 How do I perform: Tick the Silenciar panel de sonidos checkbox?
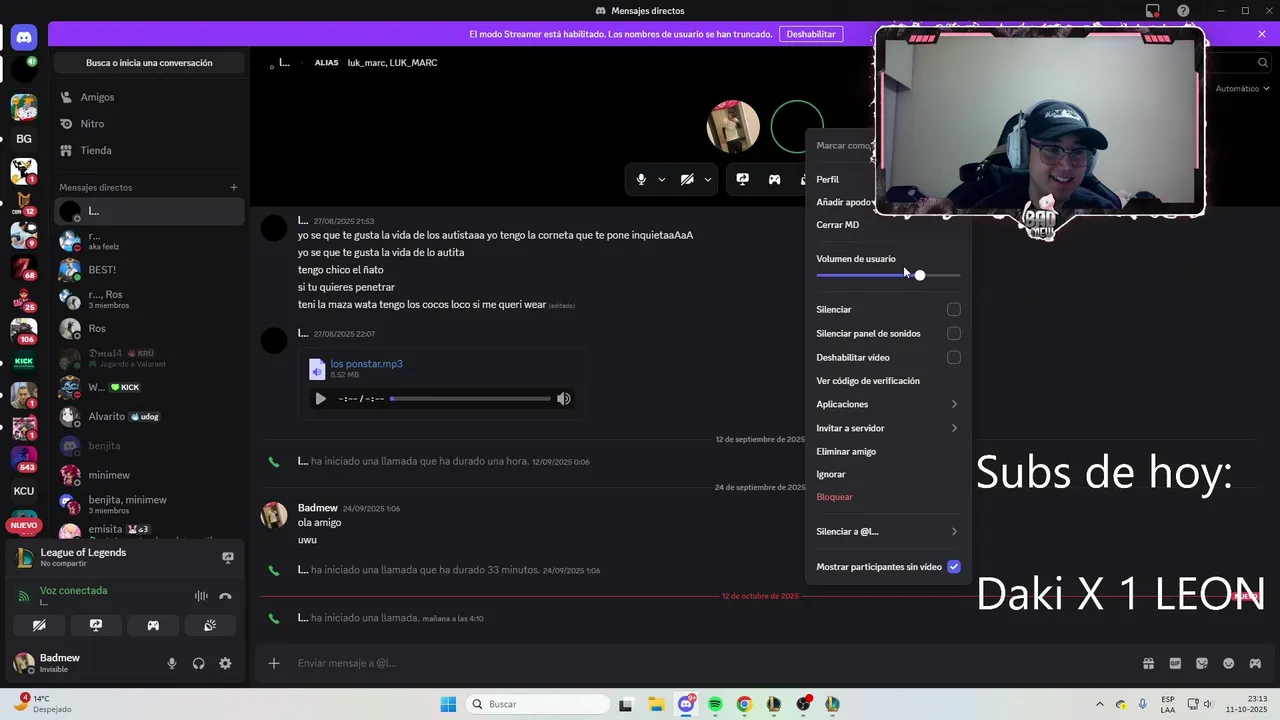click(x=954, y=334)
